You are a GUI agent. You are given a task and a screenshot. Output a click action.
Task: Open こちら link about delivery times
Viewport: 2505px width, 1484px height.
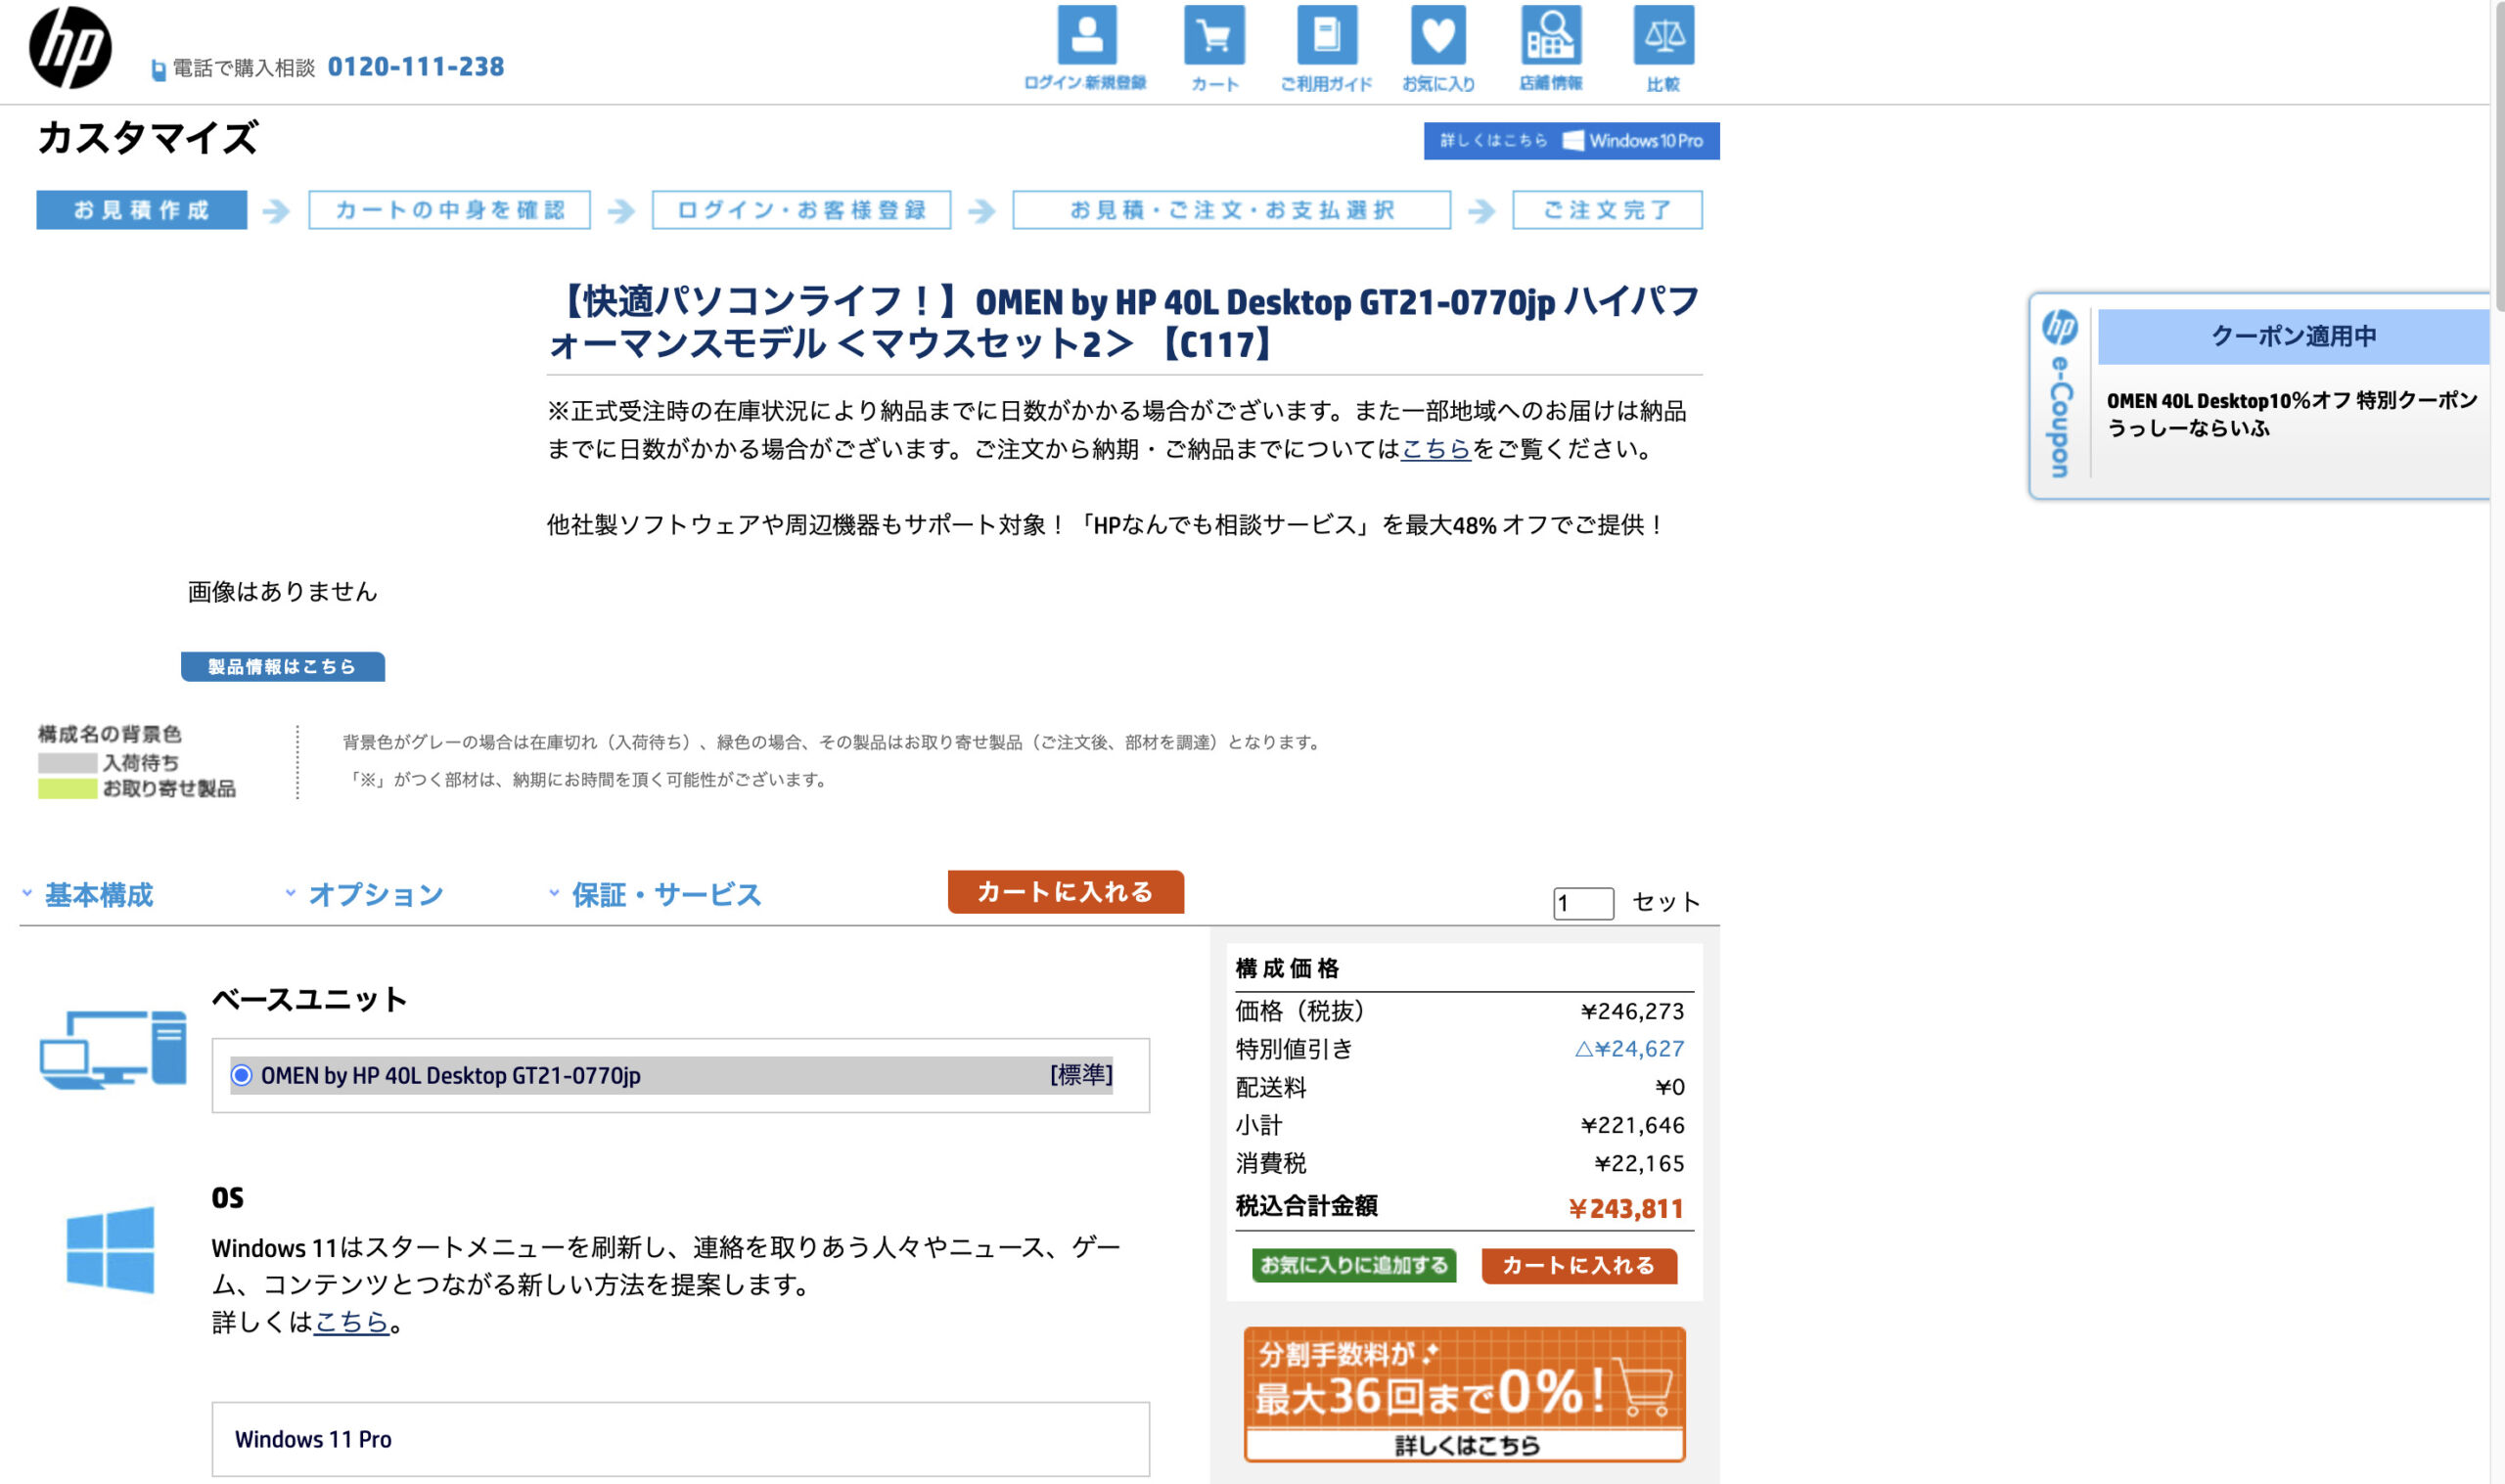point(1436,449)
